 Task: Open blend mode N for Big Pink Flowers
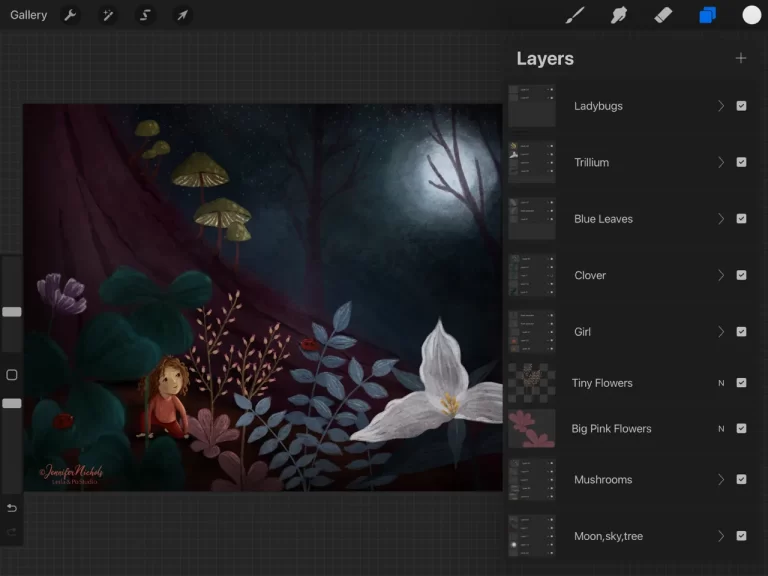pos(721,429)
